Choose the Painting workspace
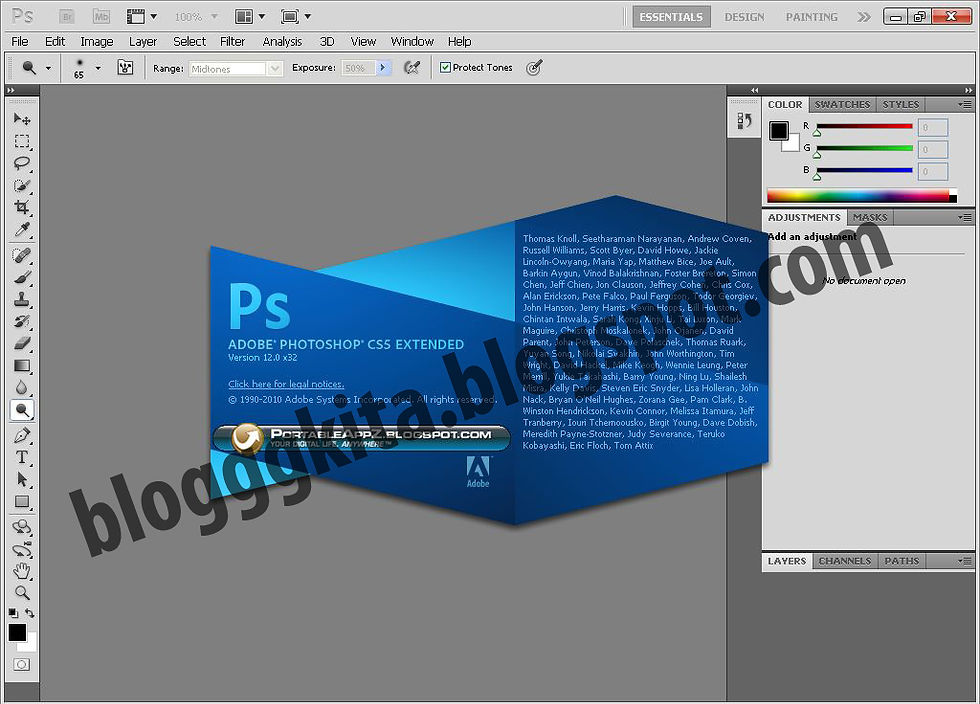The image size is (980, 704). pos(812,17)
